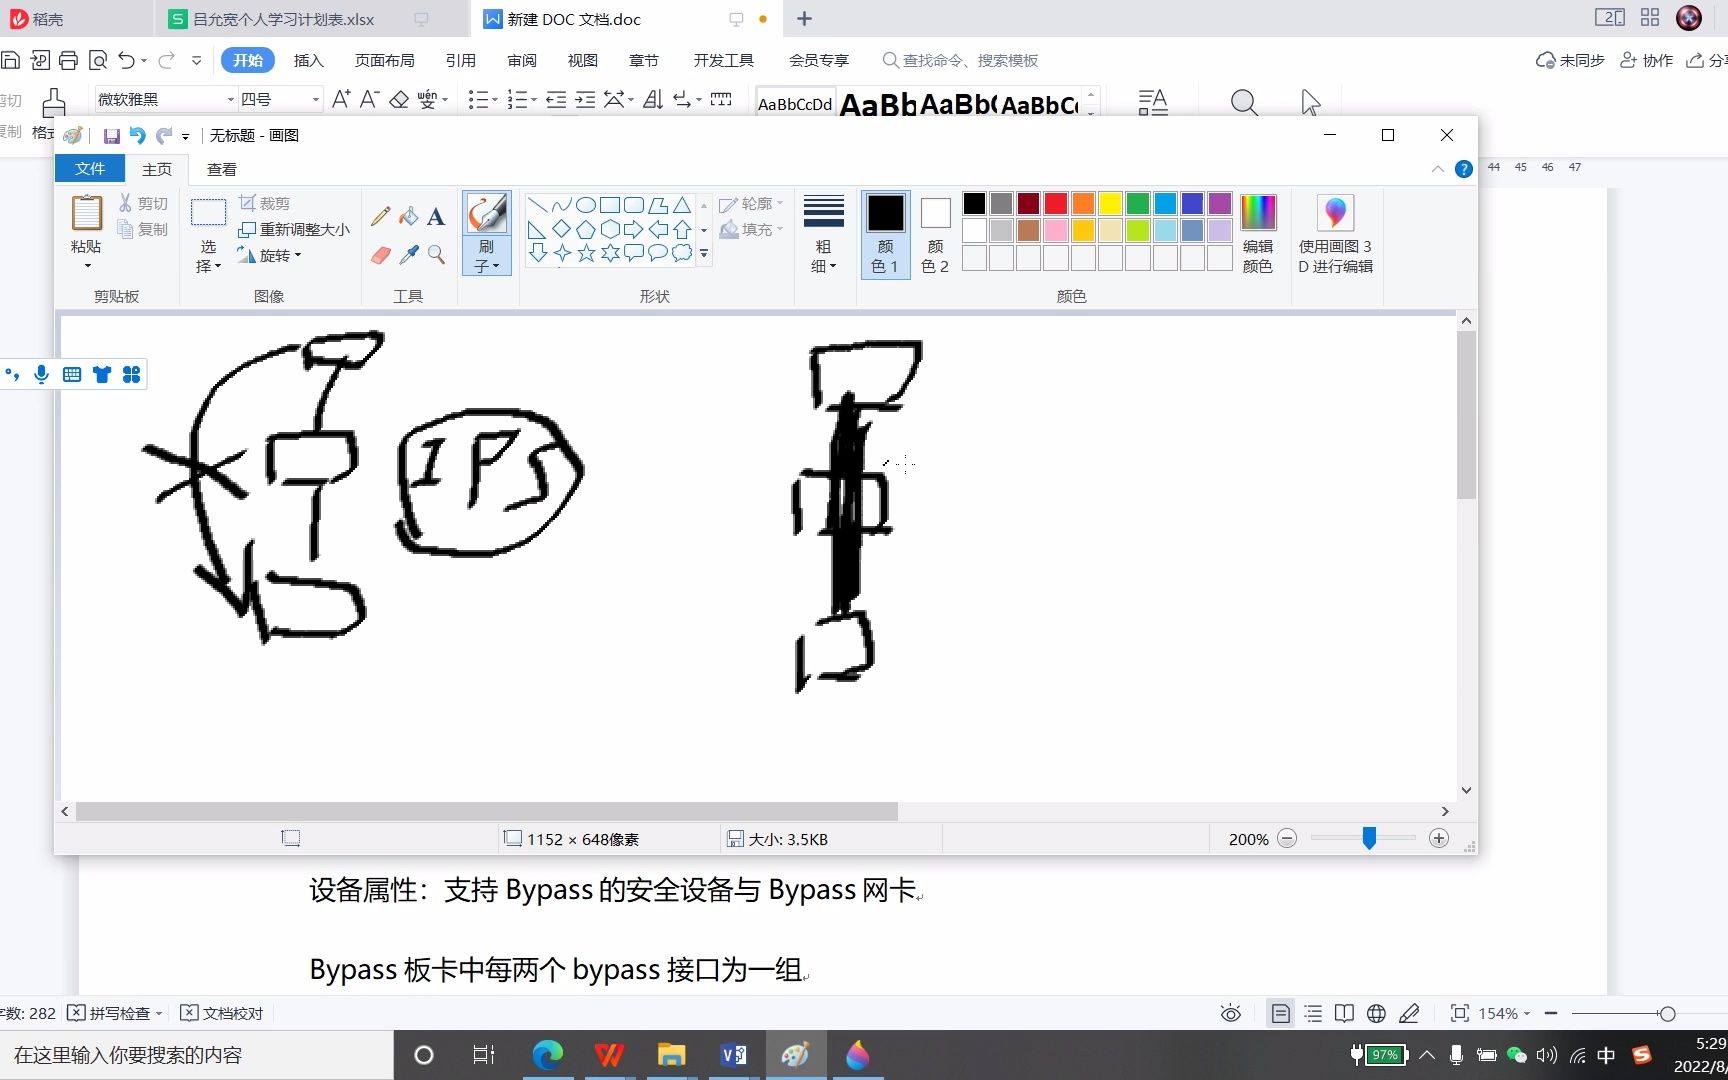Toggle WPS eye protection mode icon

(1231, 1013)
